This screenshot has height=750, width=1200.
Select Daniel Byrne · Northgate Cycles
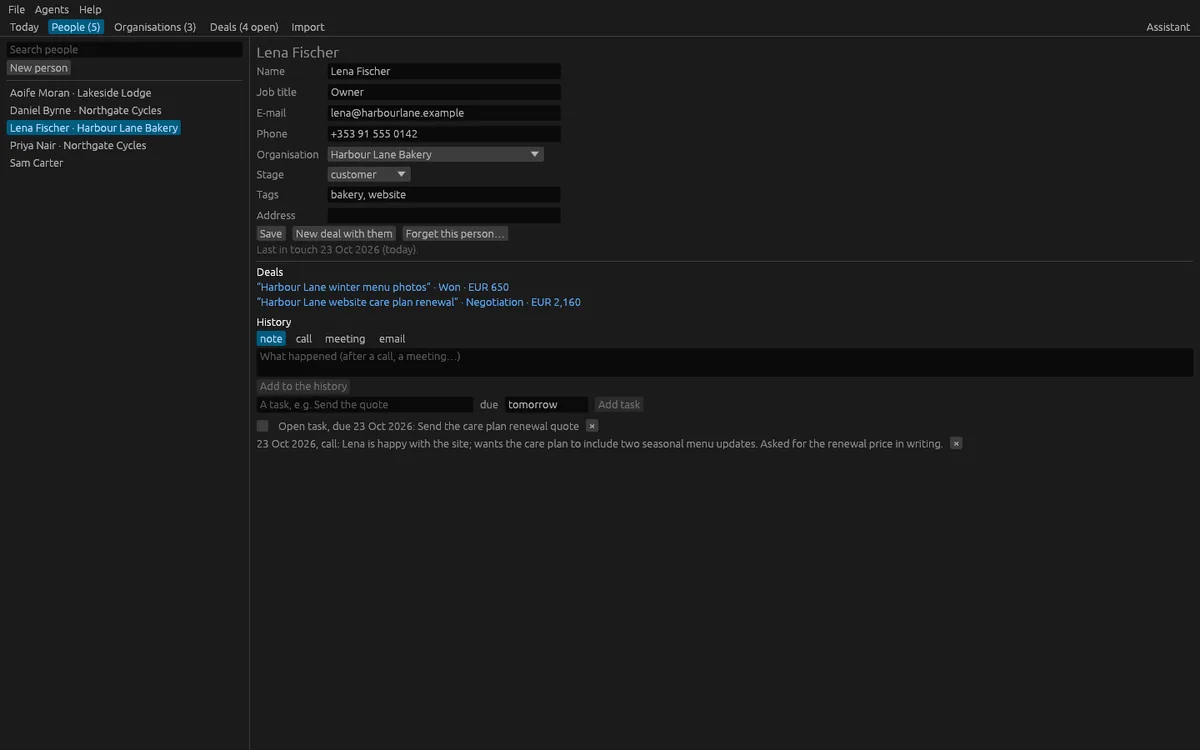tap(86, 110)
